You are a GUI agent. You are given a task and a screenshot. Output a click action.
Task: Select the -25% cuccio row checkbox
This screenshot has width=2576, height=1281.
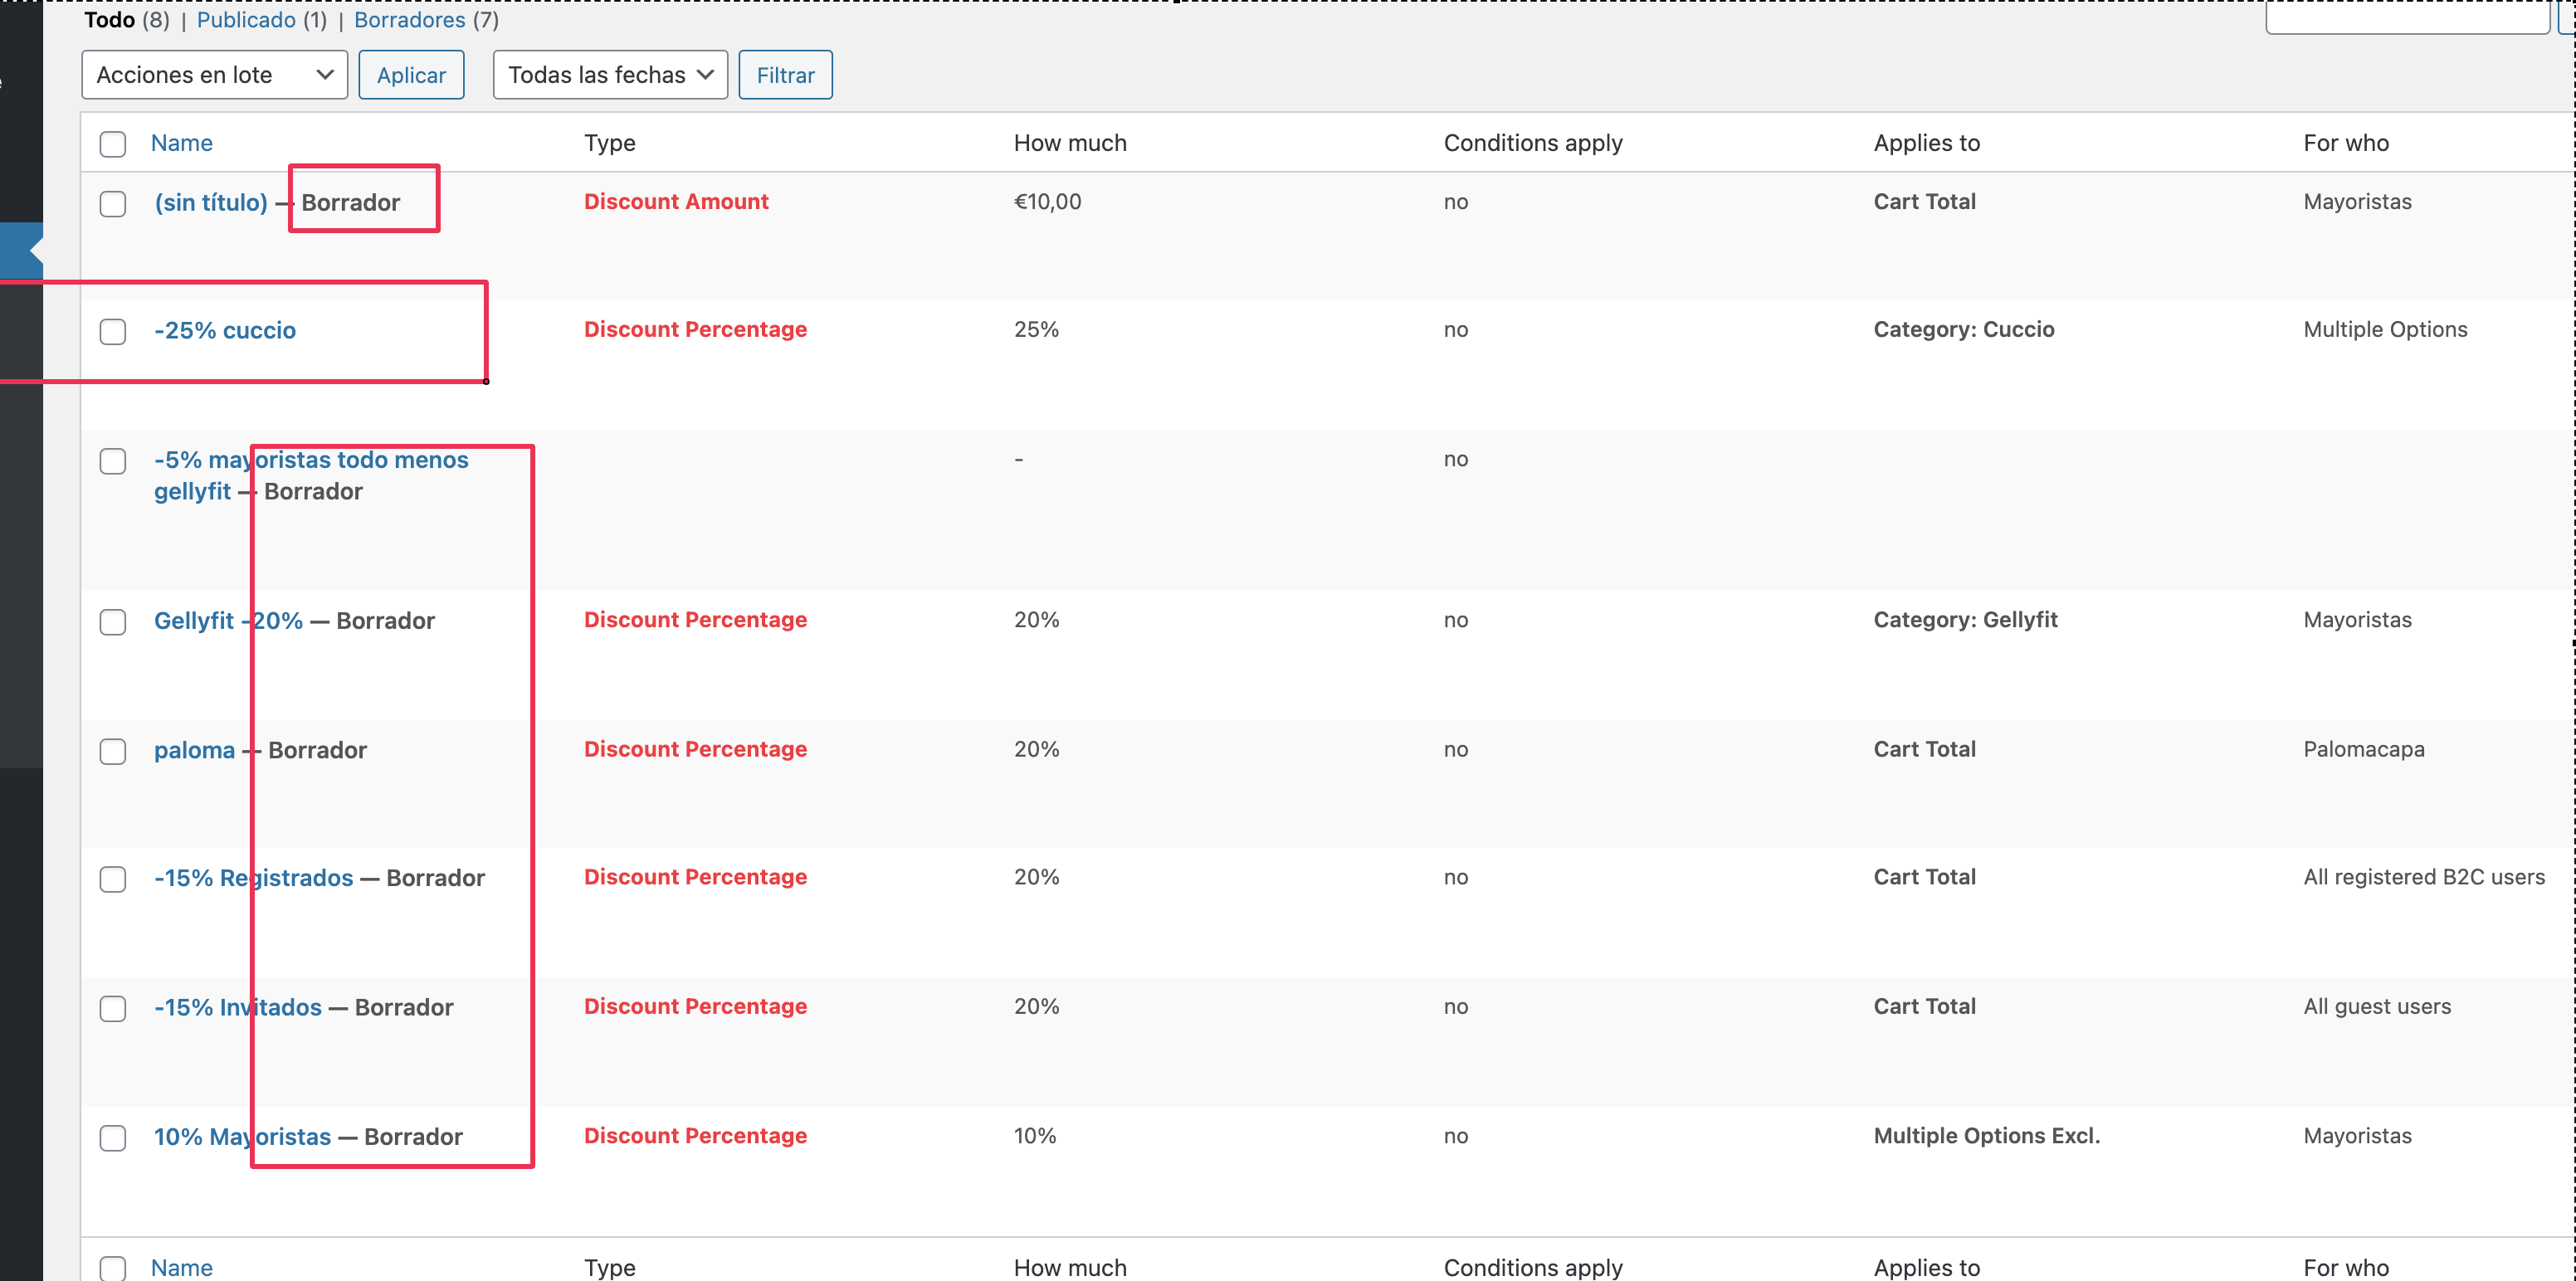tap(113, 332)
